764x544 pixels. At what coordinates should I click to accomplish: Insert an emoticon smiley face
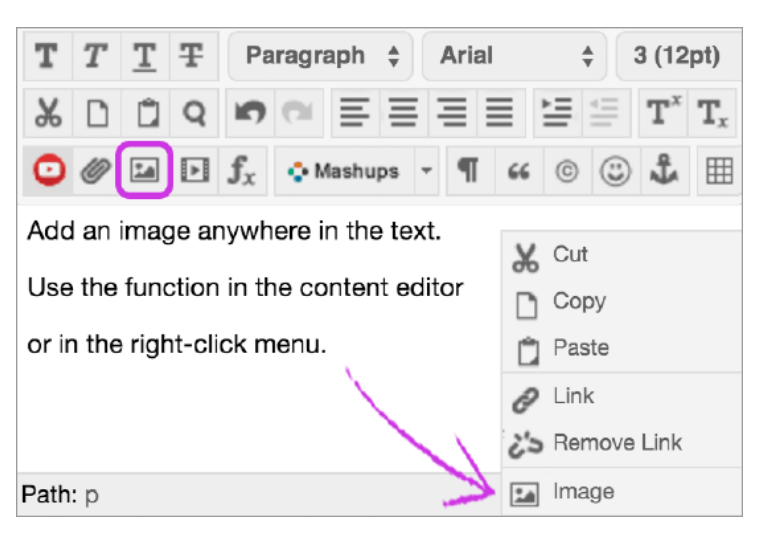(615, 171)
